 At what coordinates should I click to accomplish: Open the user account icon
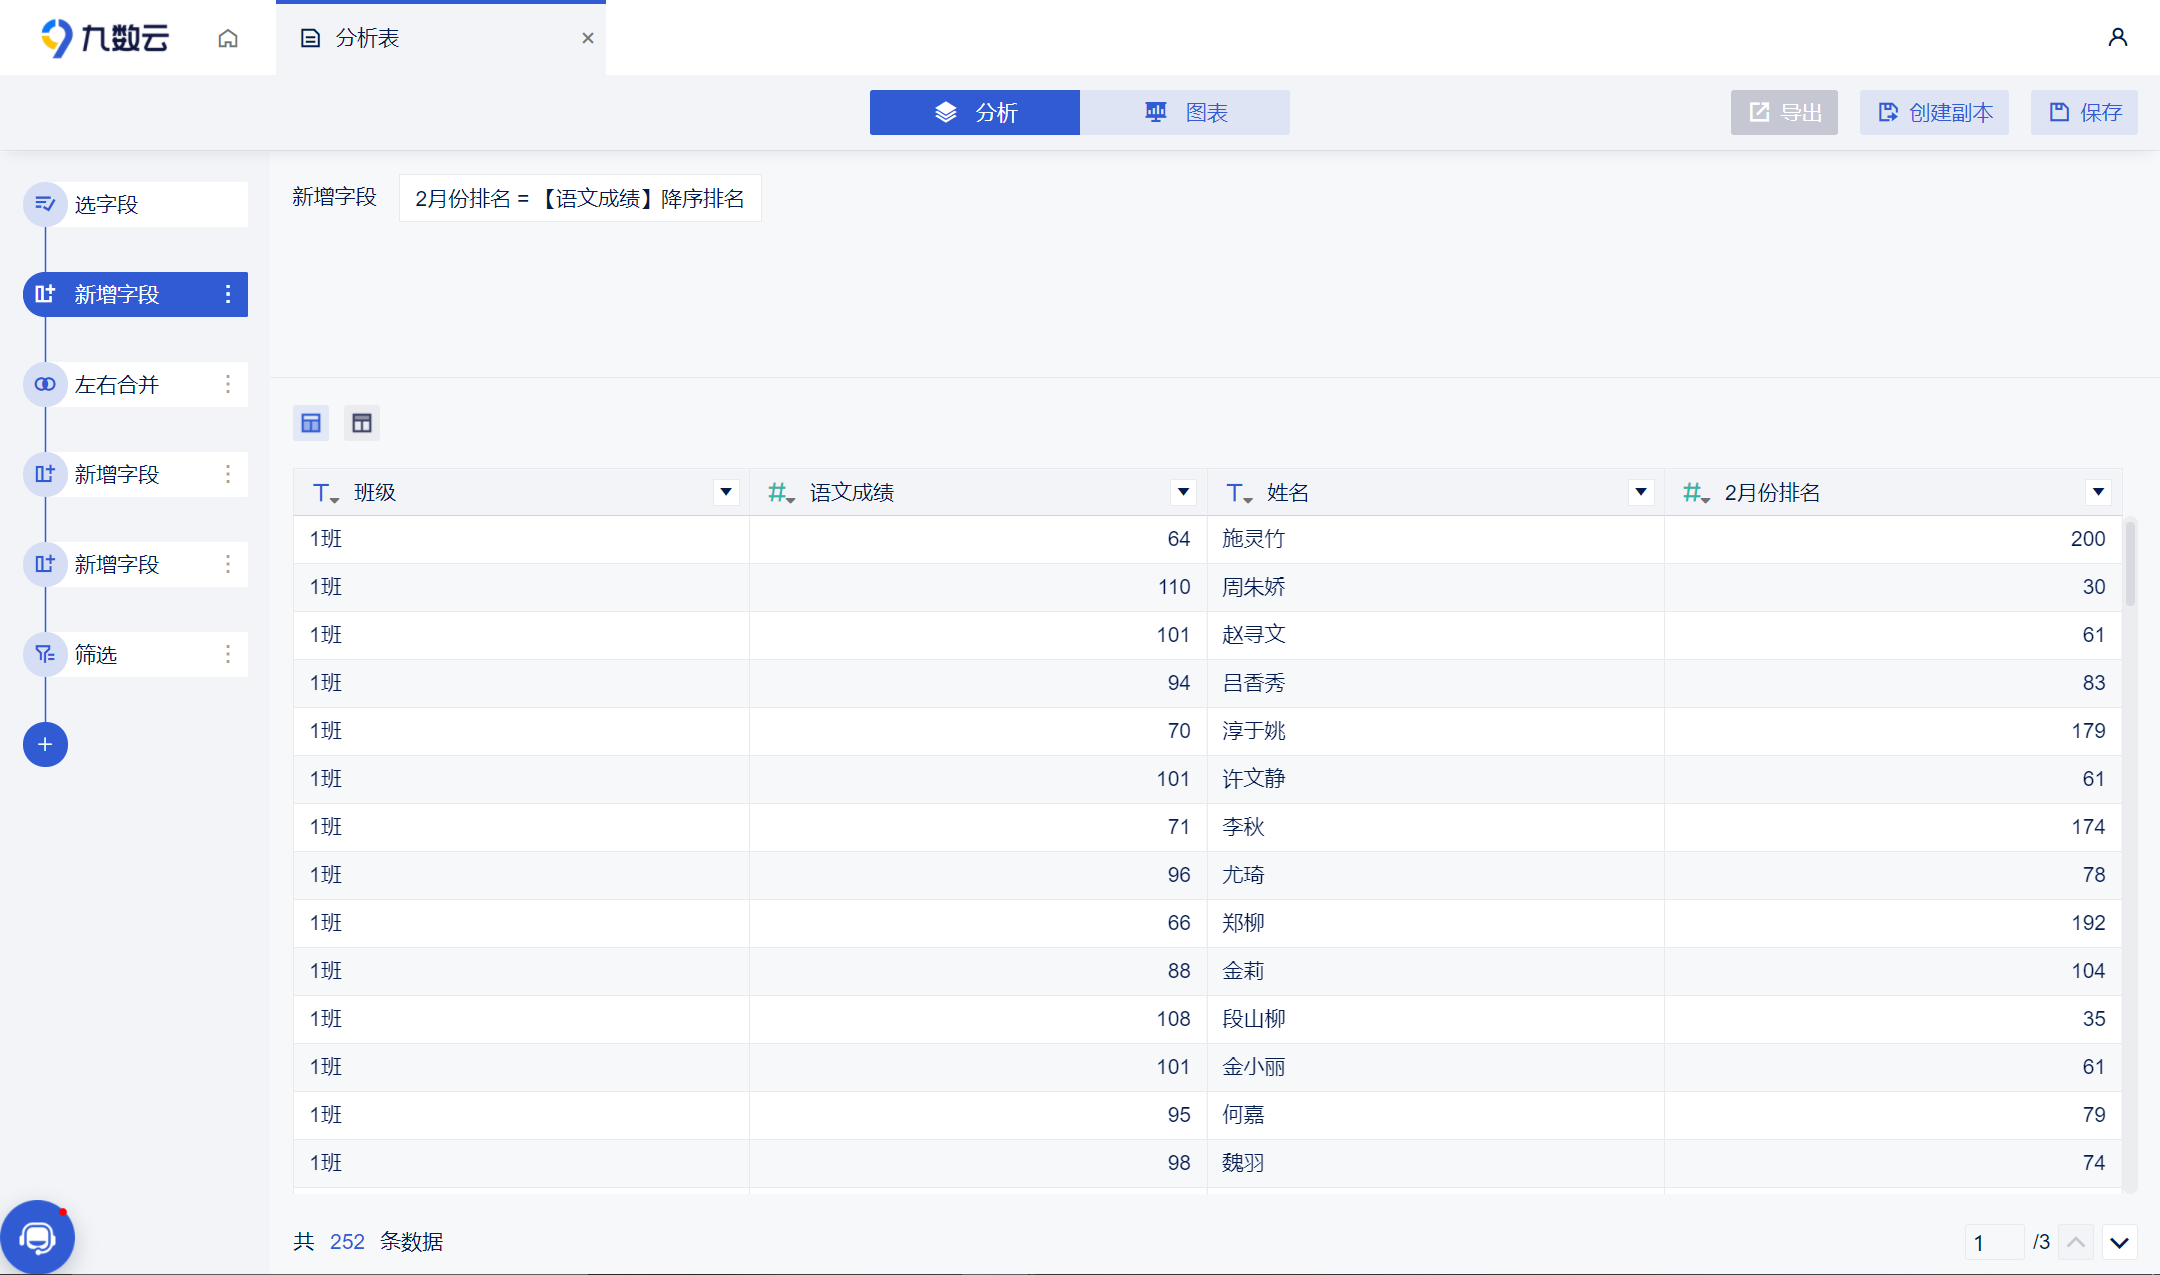pos(2117,37)
